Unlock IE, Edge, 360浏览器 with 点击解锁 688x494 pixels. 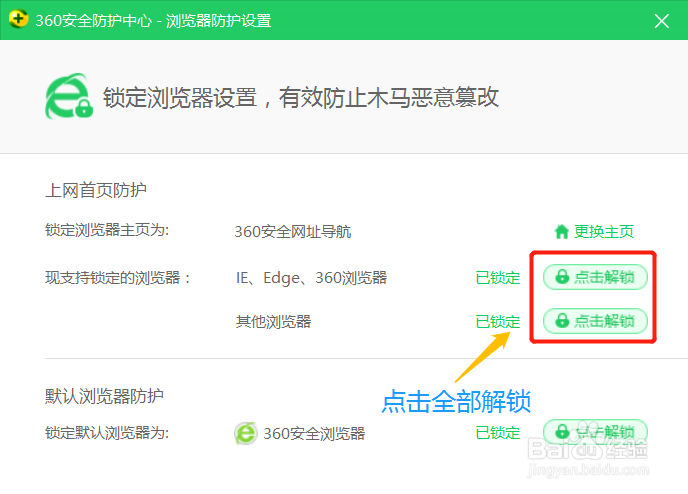595,277
